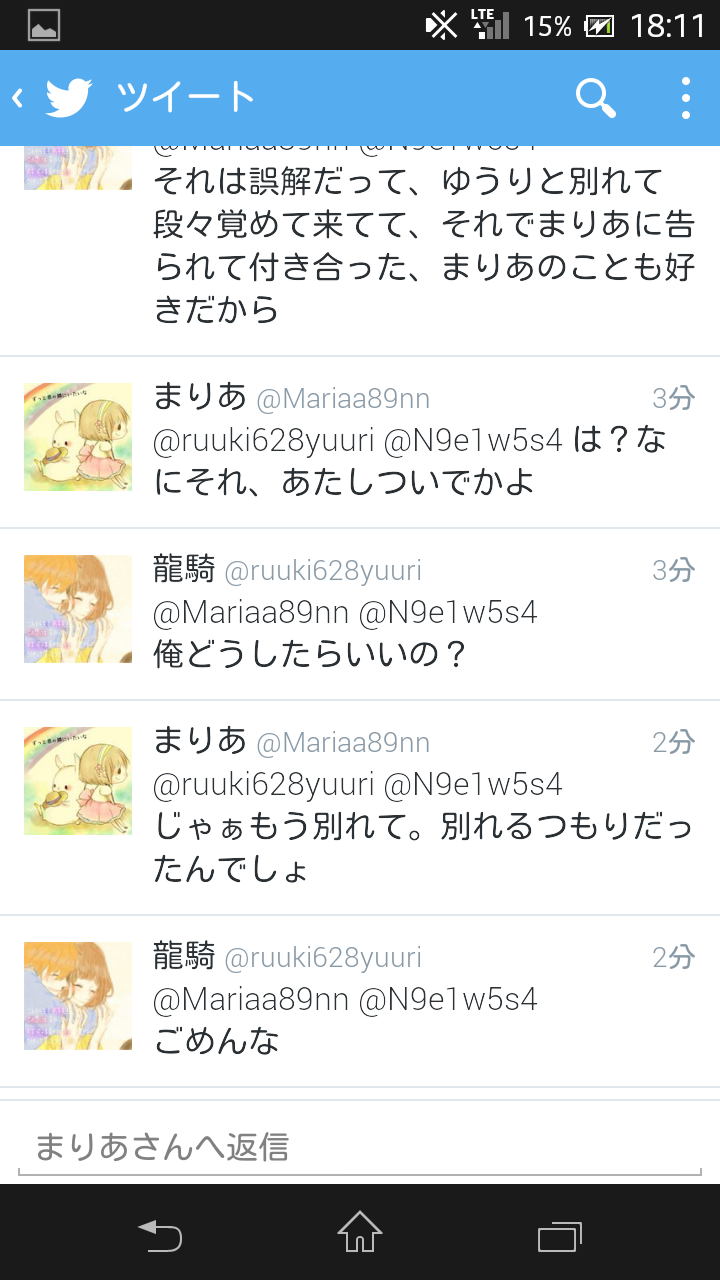
Task: Tap the Android back navigation button
Action: click(160, 1234)
